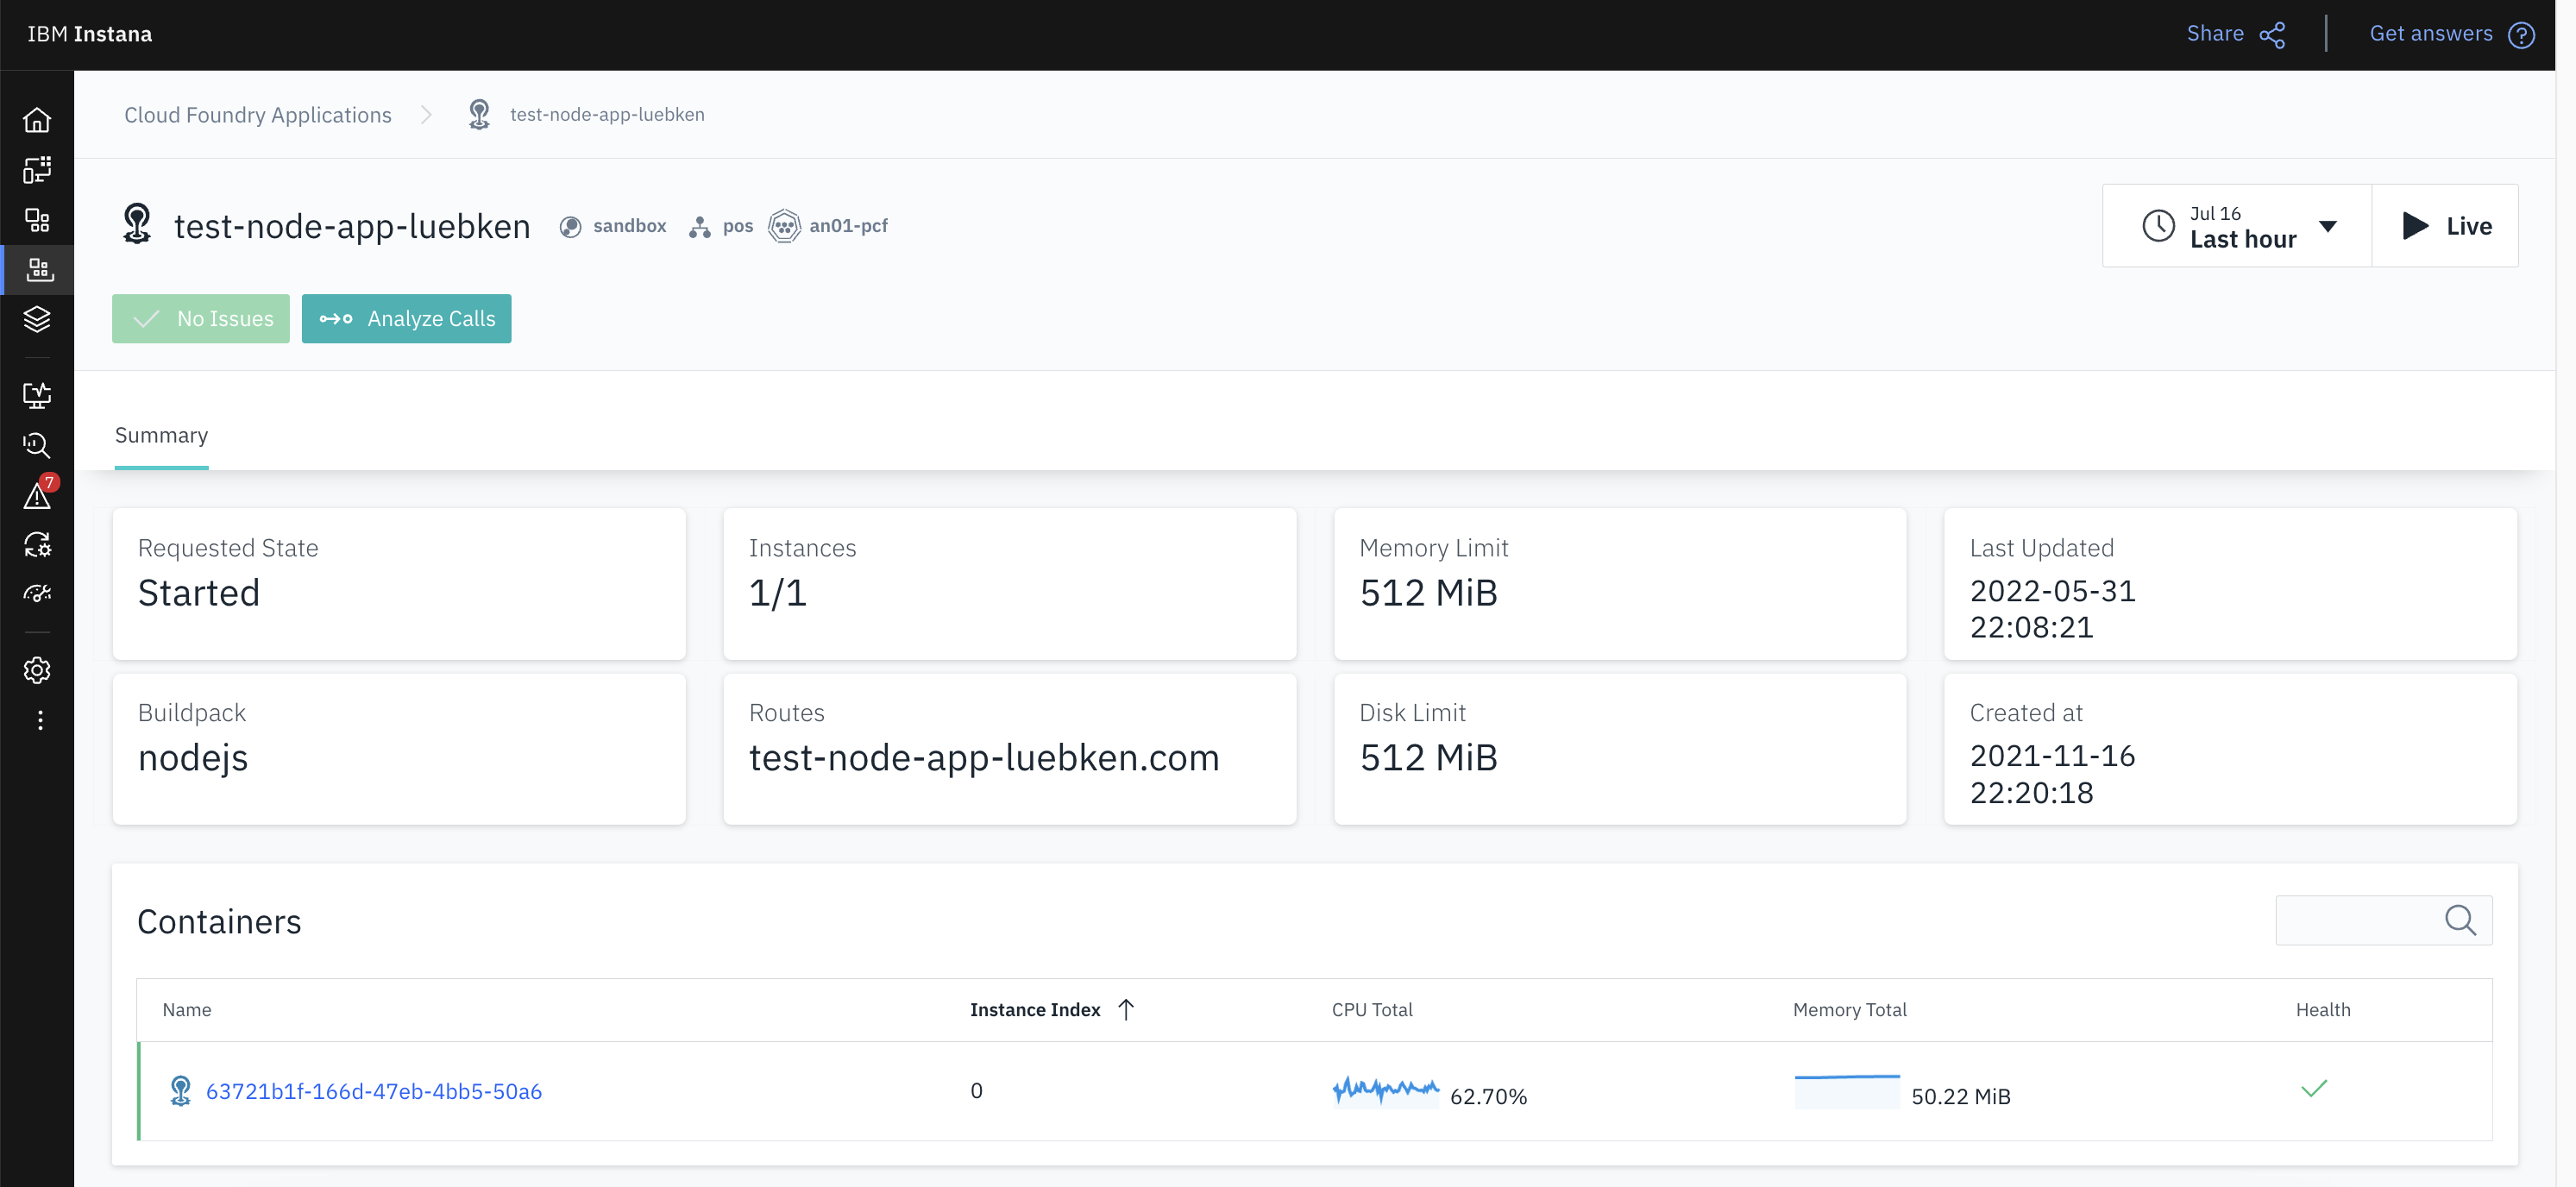The width and height of the screenshot is (2576, 1187).
Task: Click the Health column header
Action: [2322, 1010]
